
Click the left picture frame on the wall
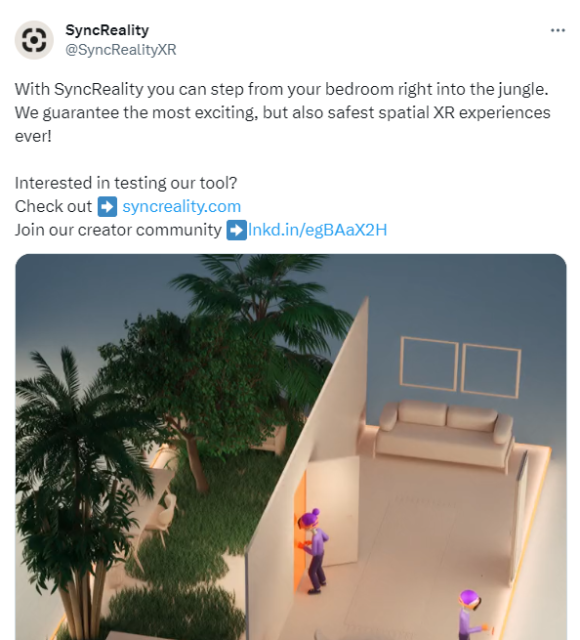pos(429,363)
